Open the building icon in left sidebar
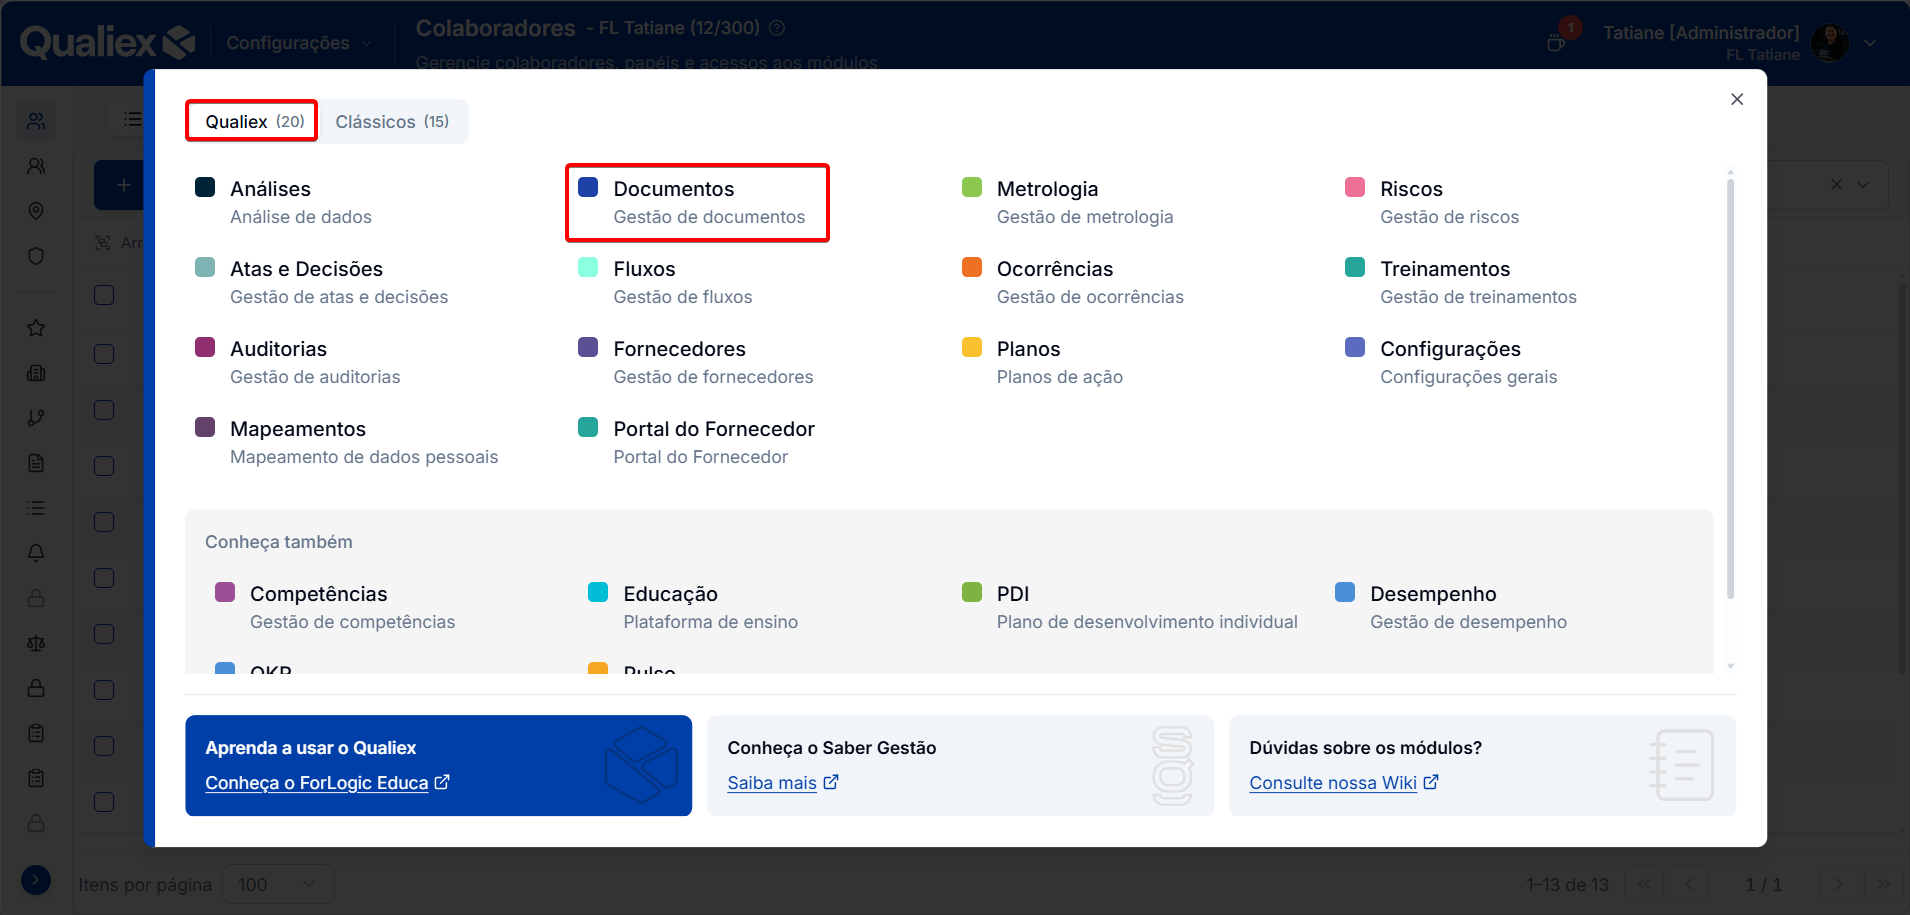1910x915 pixels. tap(36, 373)
